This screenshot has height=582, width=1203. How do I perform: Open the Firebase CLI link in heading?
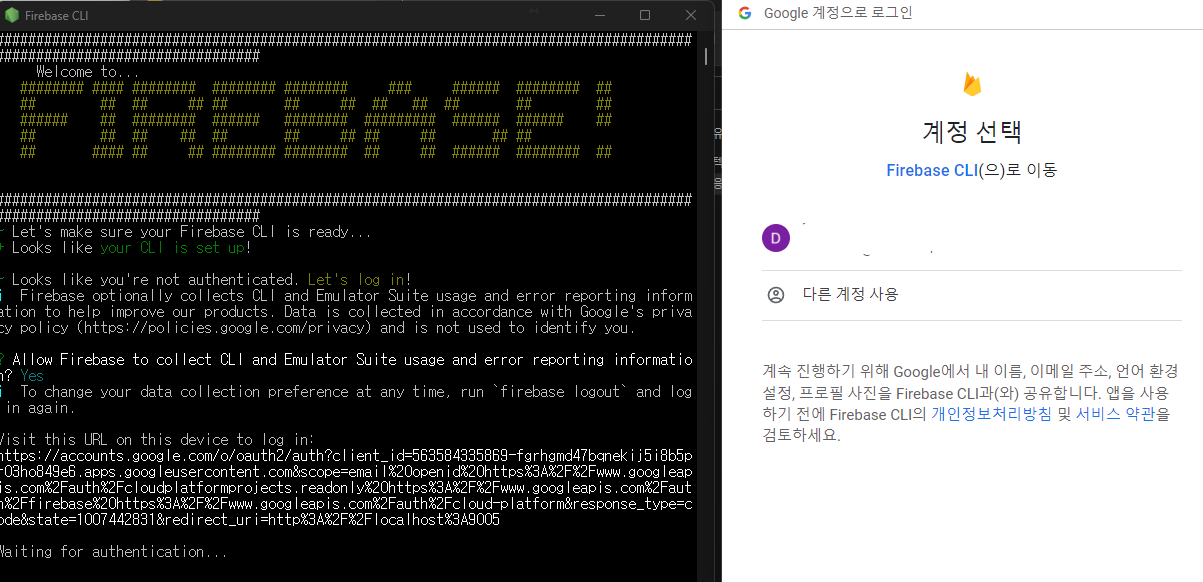[932, 170]
